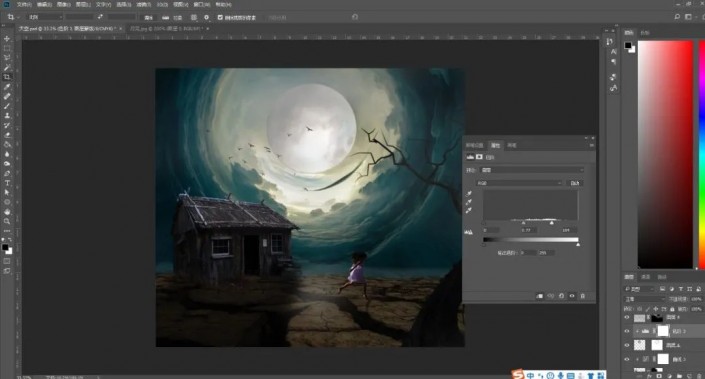Hide the Curves 3 adjustment layer
The image size is (705, 379).
coord(627,359)
